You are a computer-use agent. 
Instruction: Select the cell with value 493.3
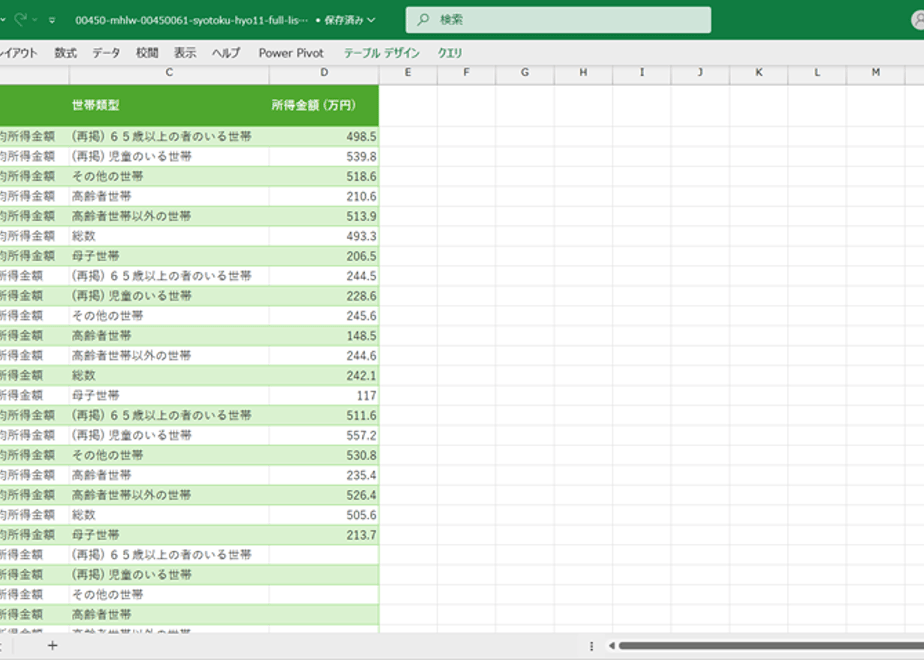point(324,236)
